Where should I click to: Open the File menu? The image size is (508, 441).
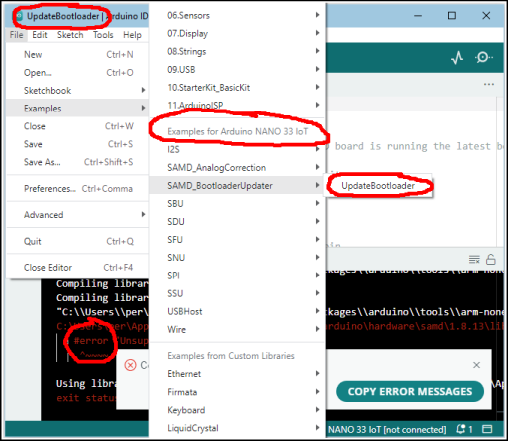click(x=16, y=35)
